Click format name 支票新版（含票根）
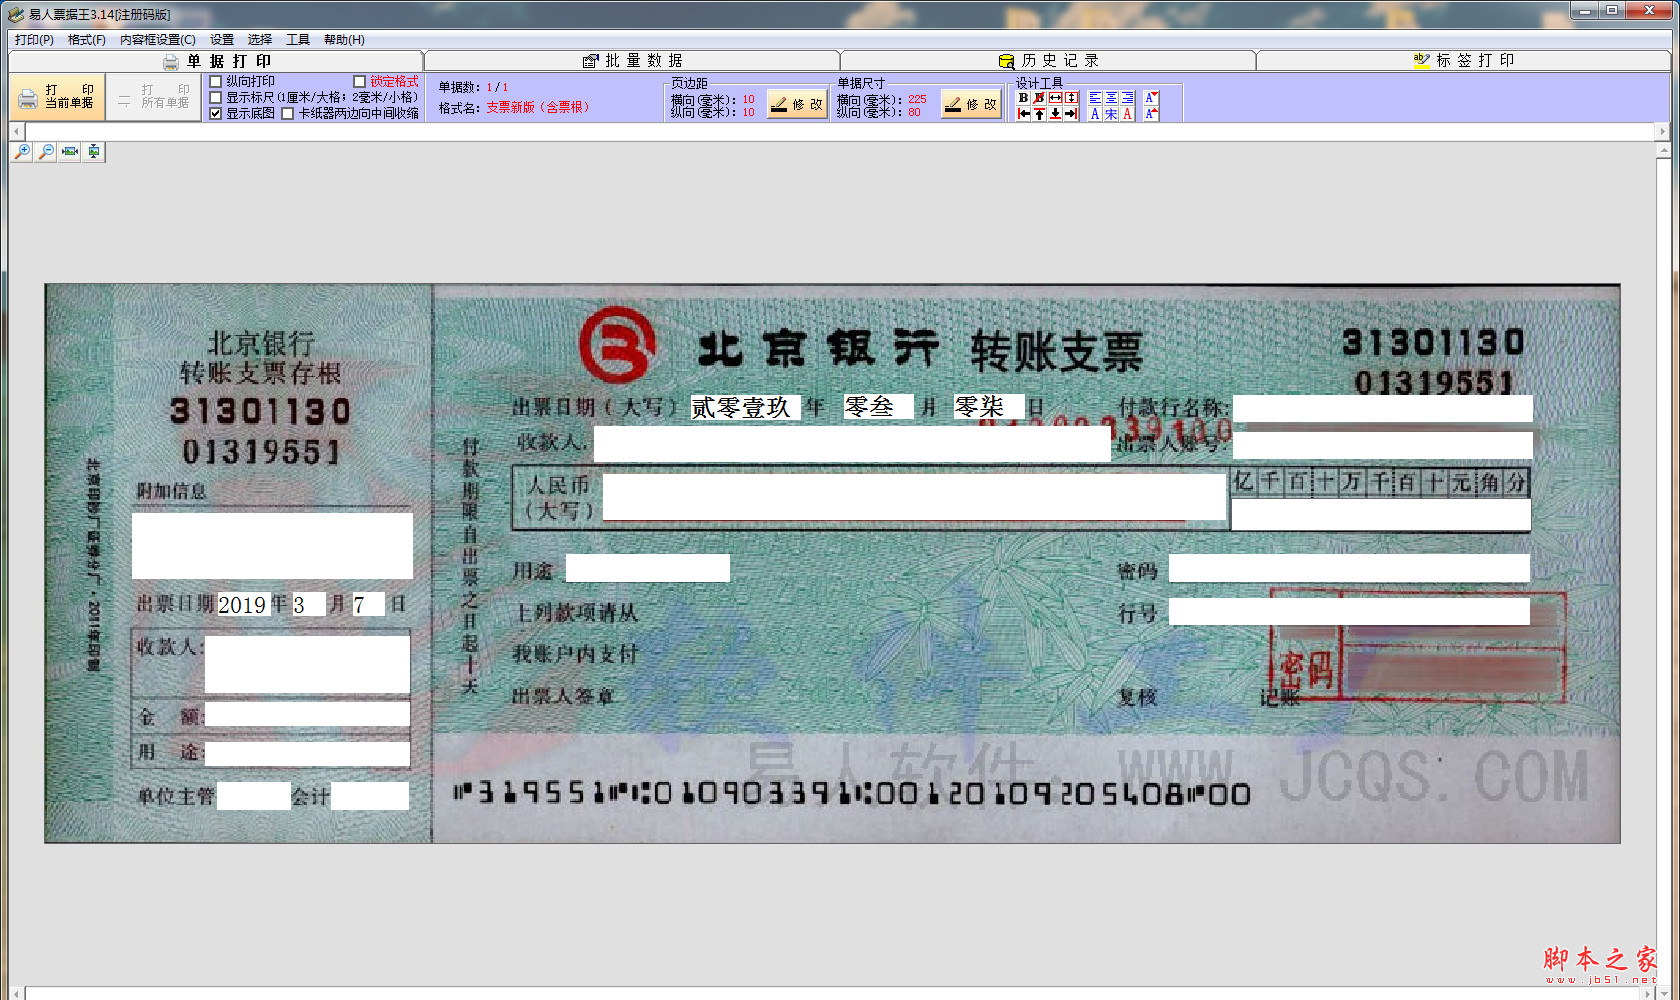This screenshot has width=1680, height=1000. [538, 107]
